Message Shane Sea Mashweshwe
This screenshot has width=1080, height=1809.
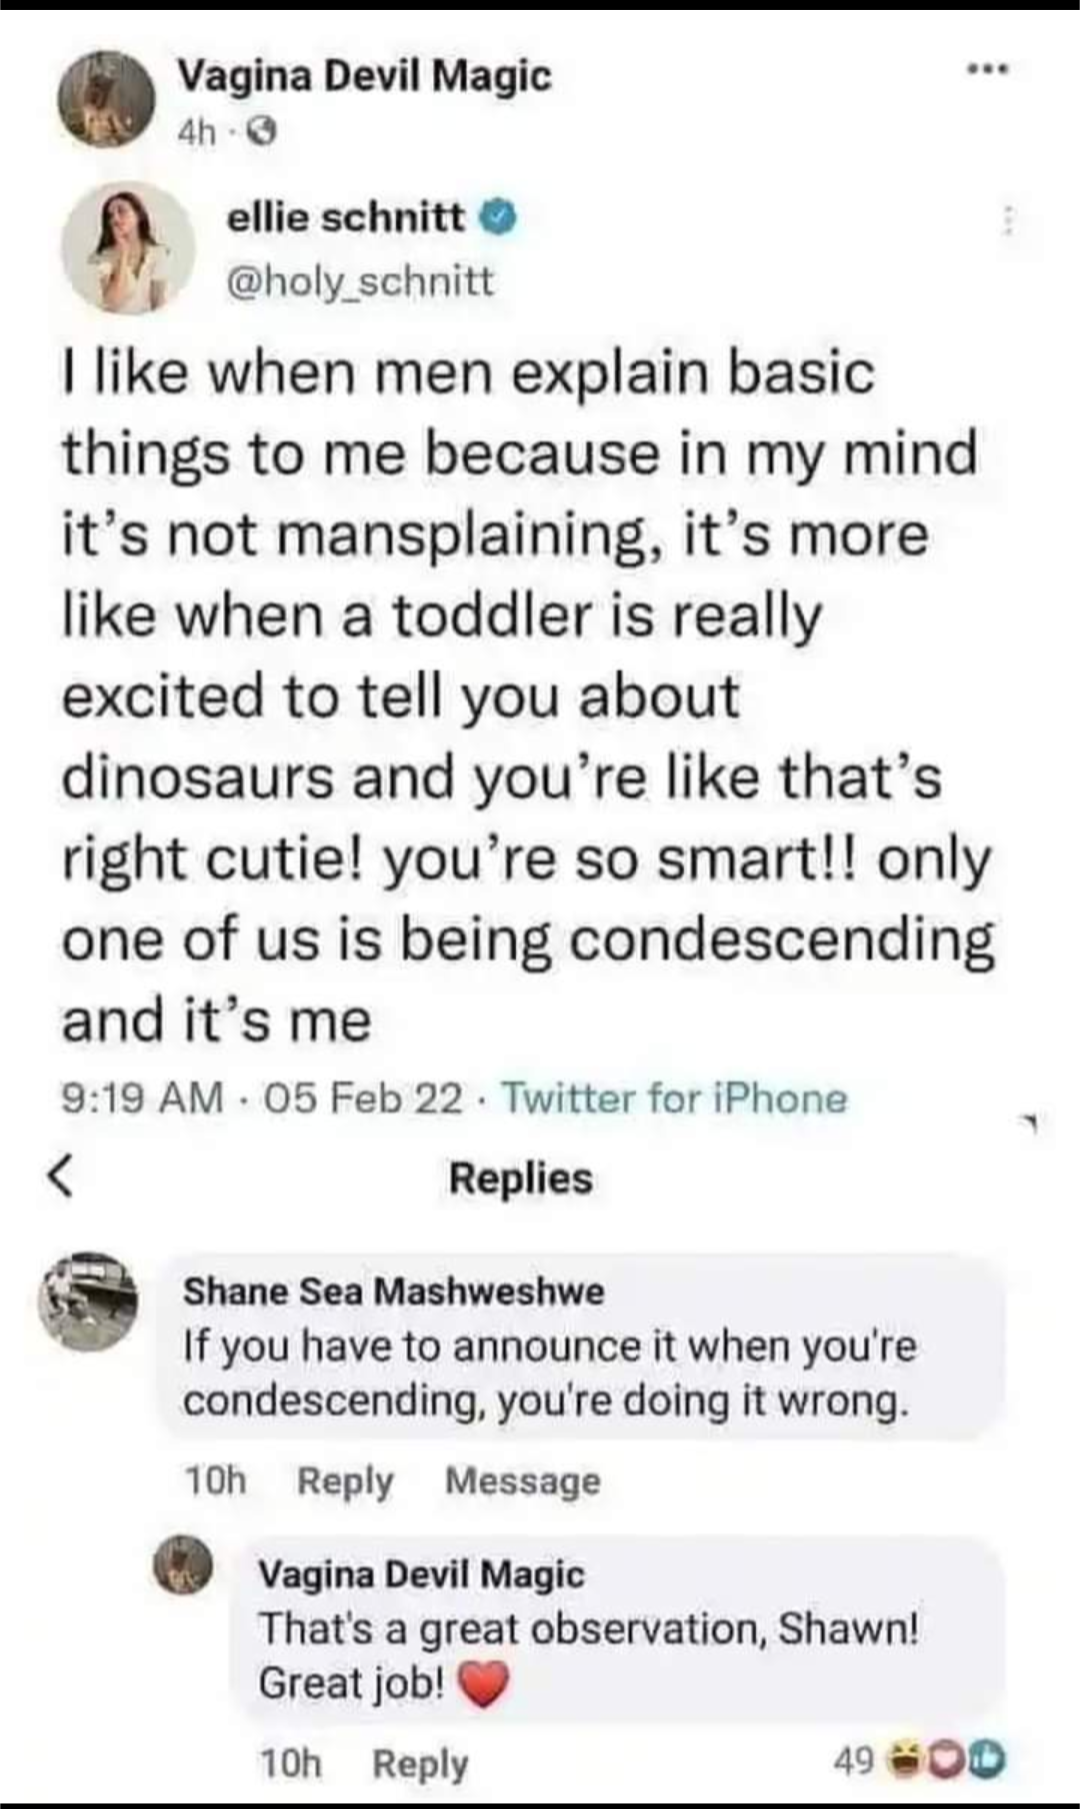[522, 1481]
